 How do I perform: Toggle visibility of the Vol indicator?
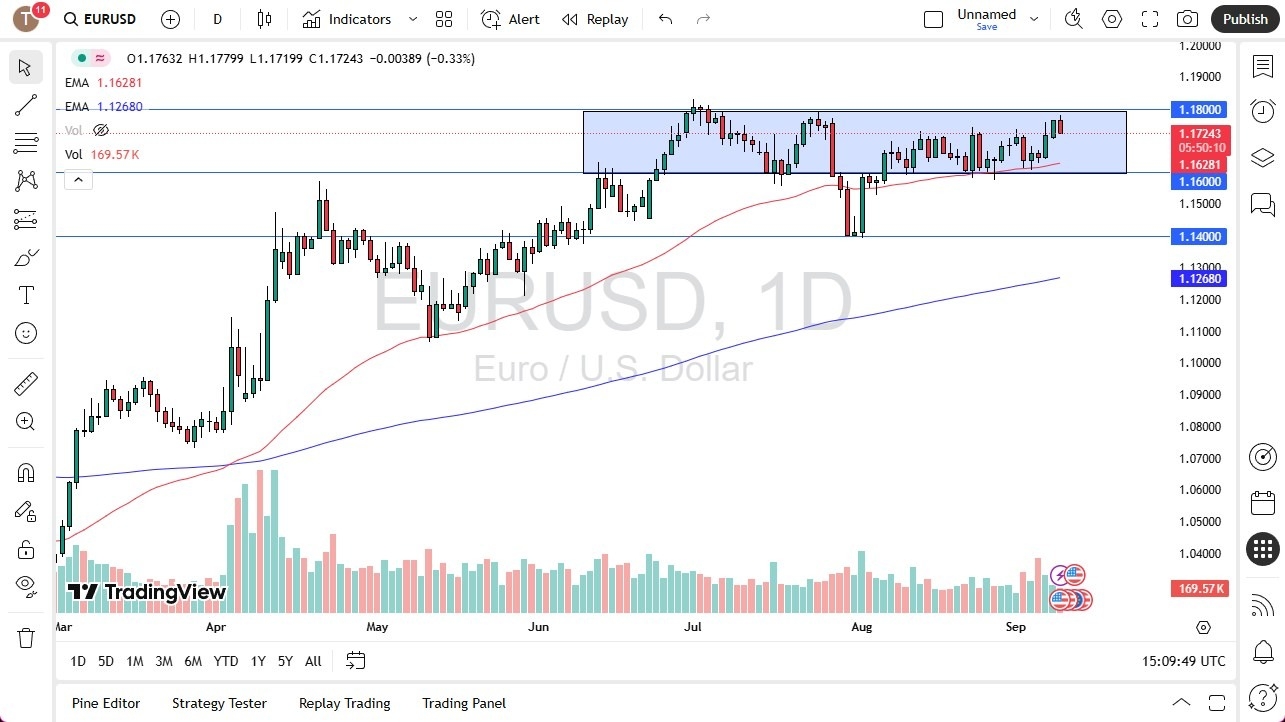pyautogui.click(x=100, y=130)
